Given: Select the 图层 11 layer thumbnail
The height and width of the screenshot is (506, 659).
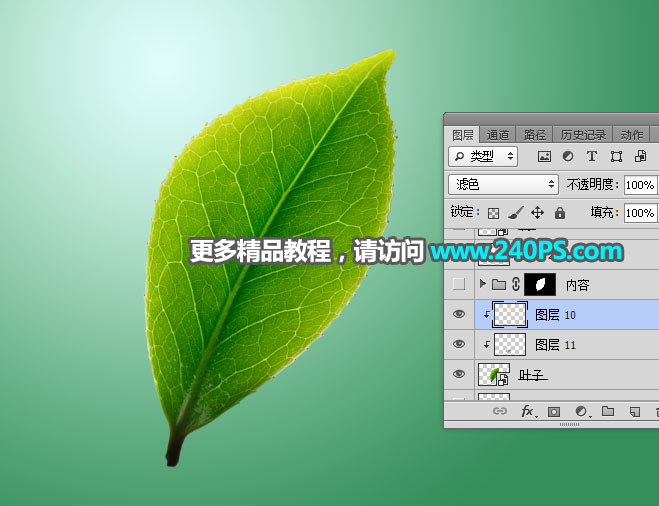Looking at the screenshot, I should click(510, 345).
